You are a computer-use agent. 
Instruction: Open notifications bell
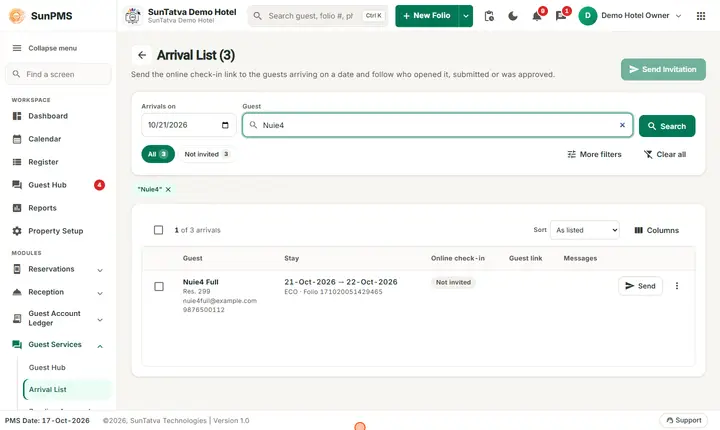click(x=536, y=16)
